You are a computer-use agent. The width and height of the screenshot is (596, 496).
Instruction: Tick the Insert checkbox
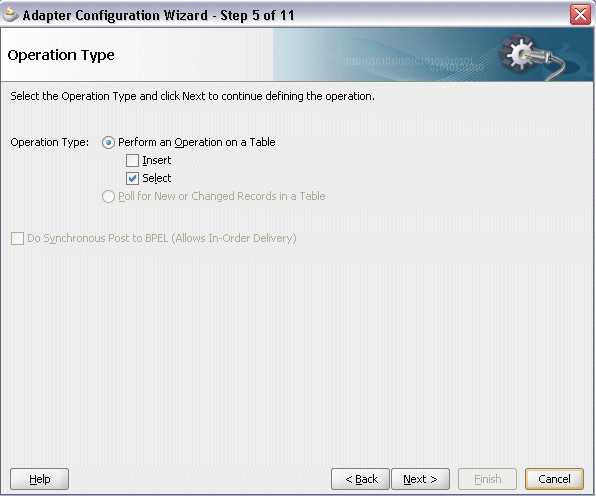pos(132,160)
